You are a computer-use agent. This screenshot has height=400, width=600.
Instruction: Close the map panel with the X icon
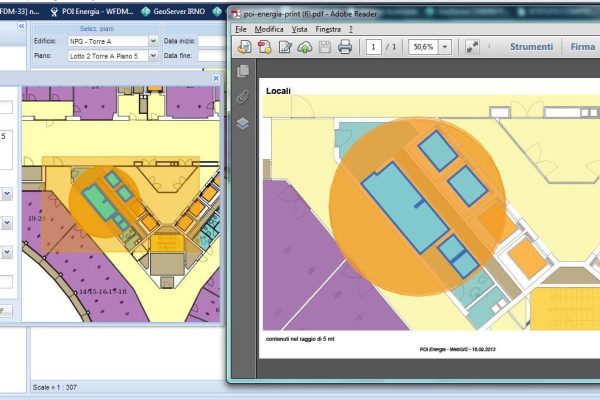pos(216,78)
